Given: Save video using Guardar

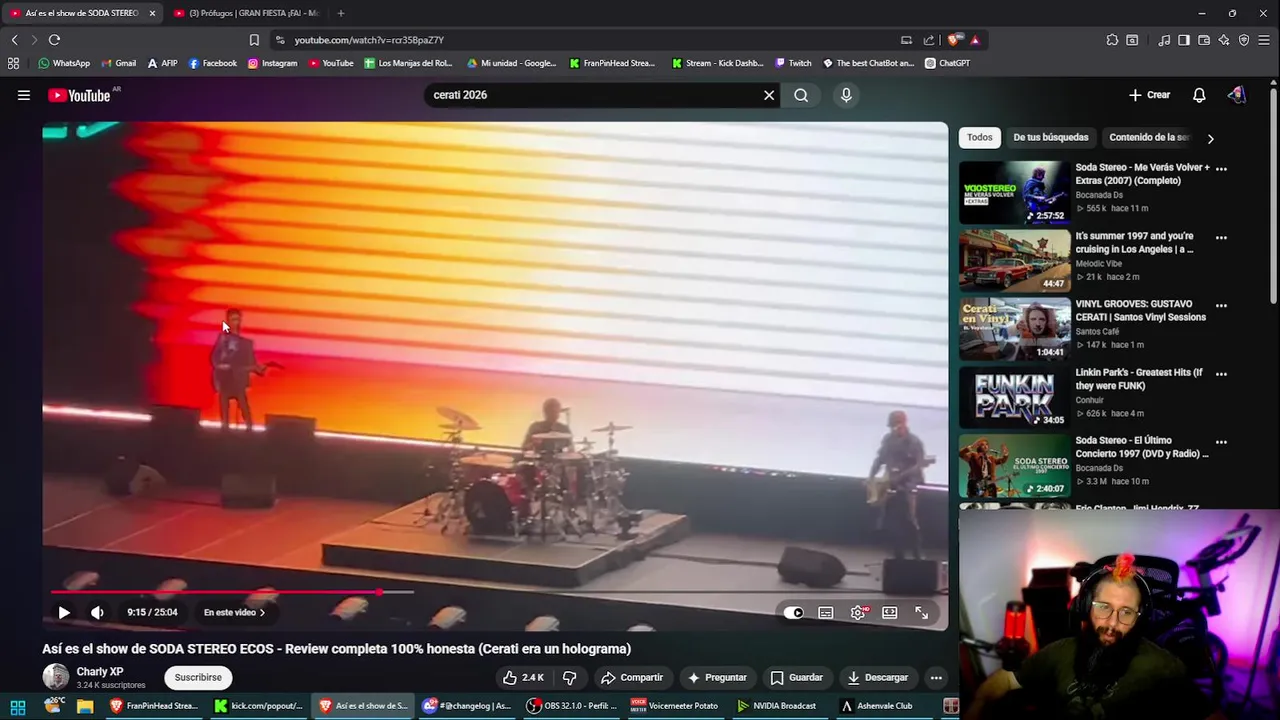Looking at the screenshot, I should (x=797, y=677).
